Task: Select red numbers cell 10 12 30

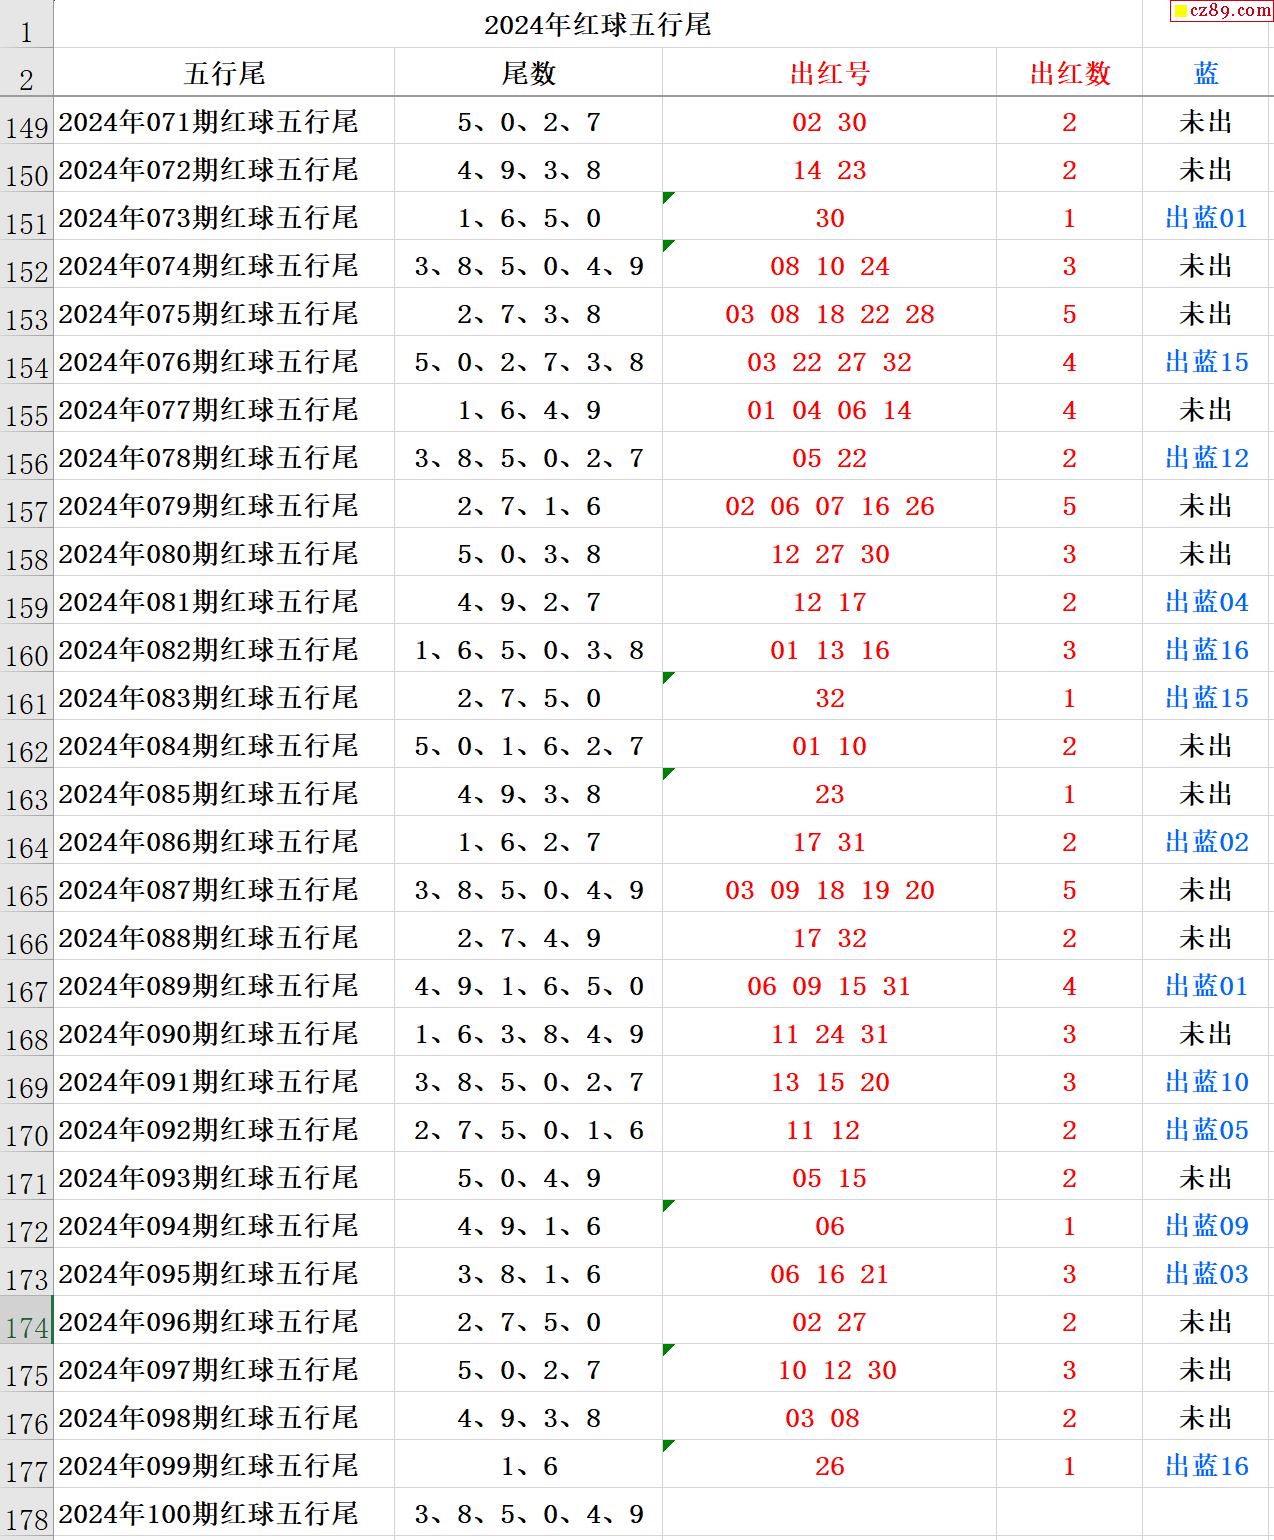Action: click(x=829, y=1369)
